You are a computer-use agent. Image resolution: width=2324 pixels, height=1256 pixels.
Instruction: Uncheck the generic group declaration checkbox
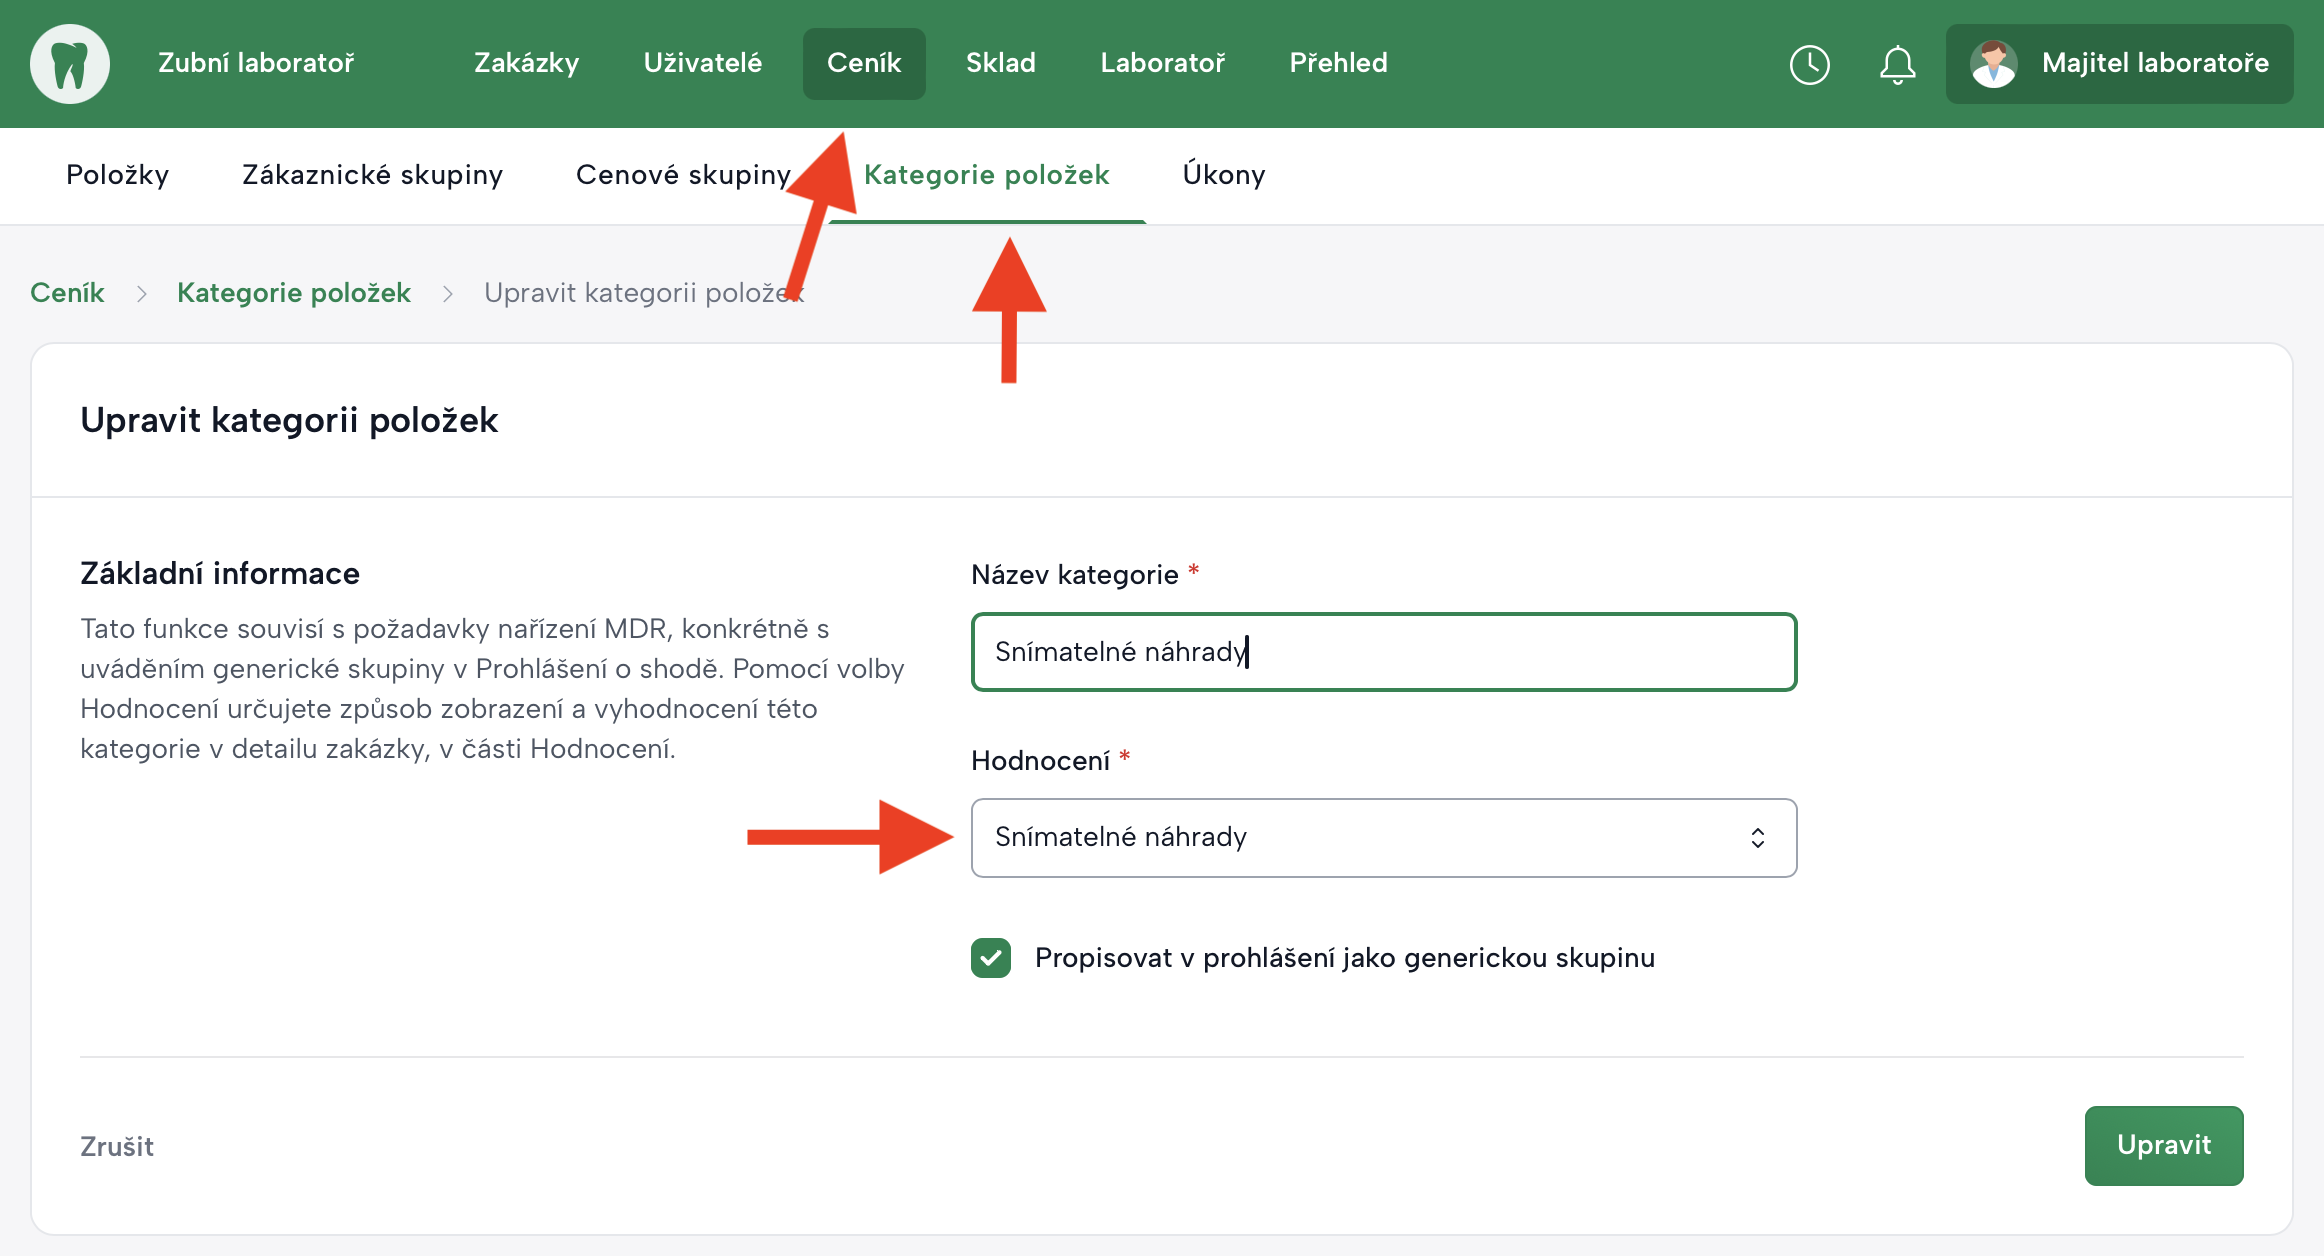pyautogui.click(x=990, y=958)
